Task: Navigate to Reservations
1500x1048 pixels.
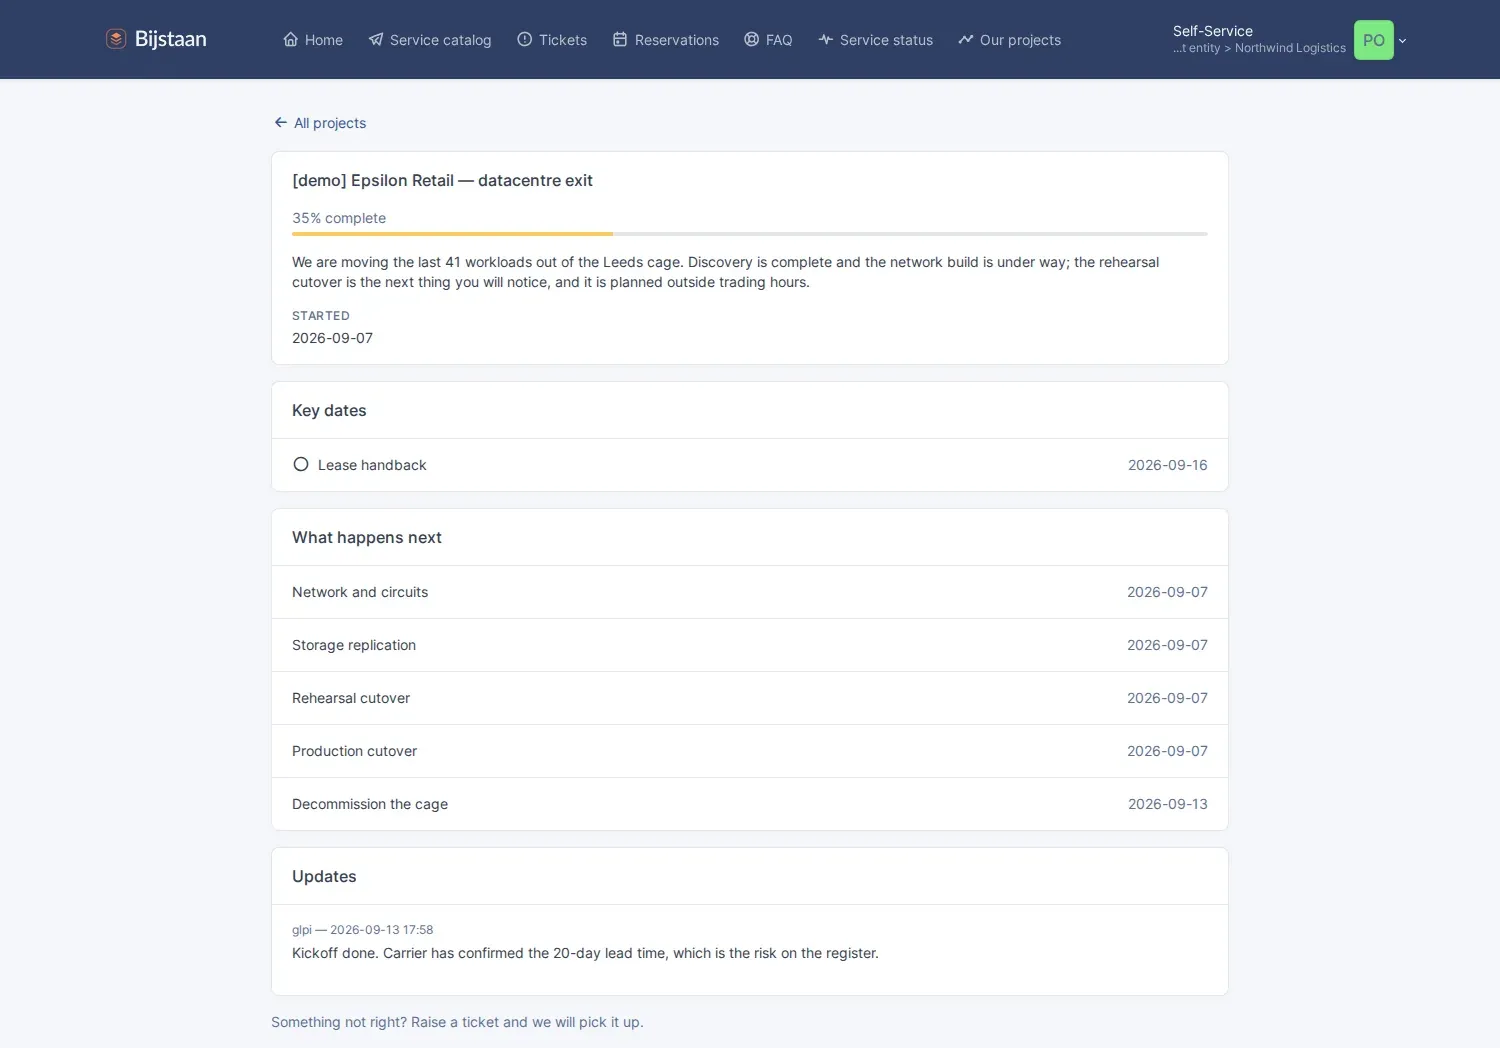Action: [x=666, y=40]
